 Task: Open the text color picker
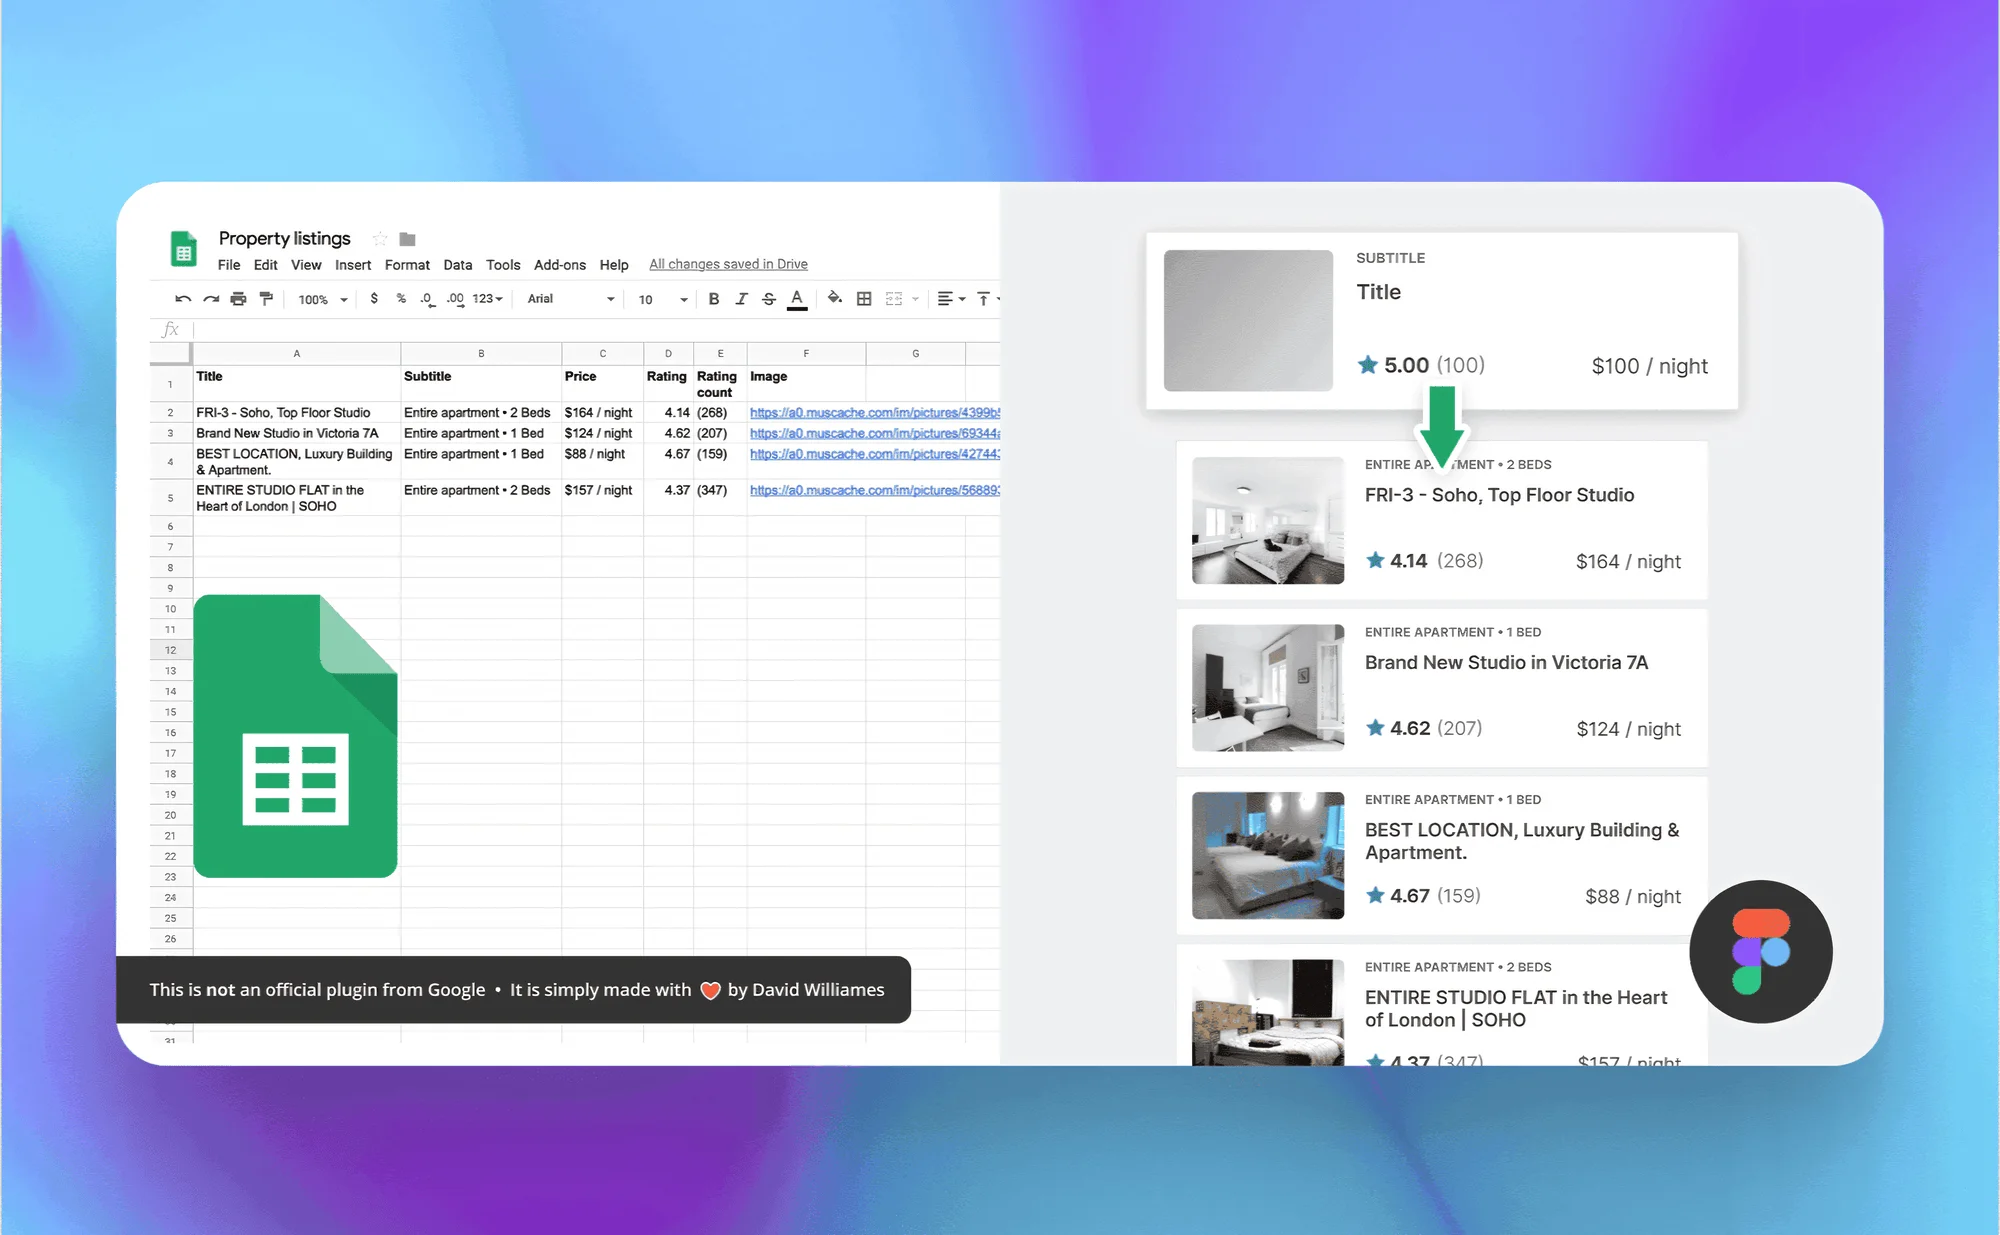[797, 299]
